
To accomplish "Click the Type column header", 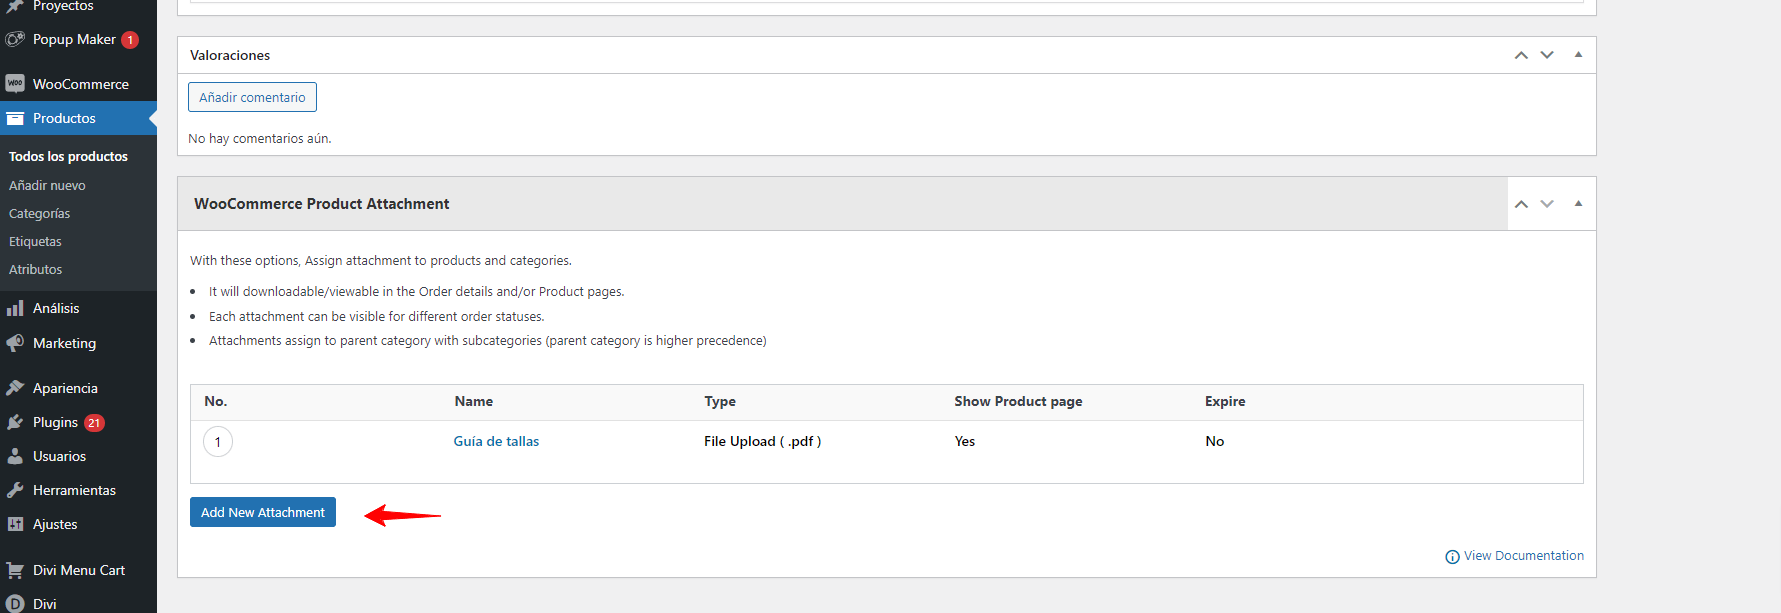I will (x=720, y=401).
